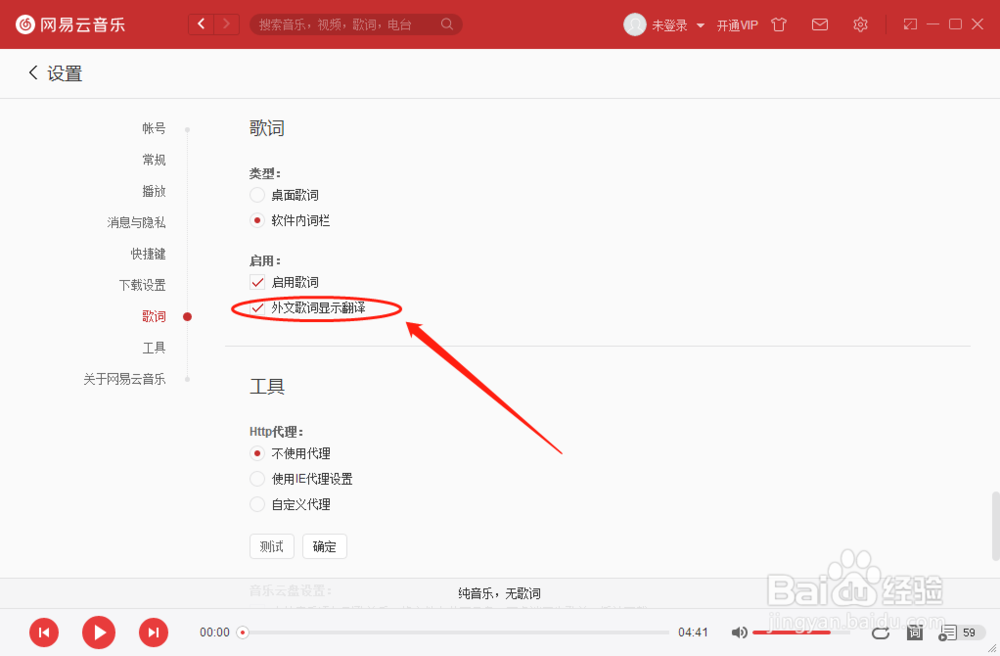Toggle the 启用歌词 checkbox
The image size is (1000, 656).
[257, 282]
